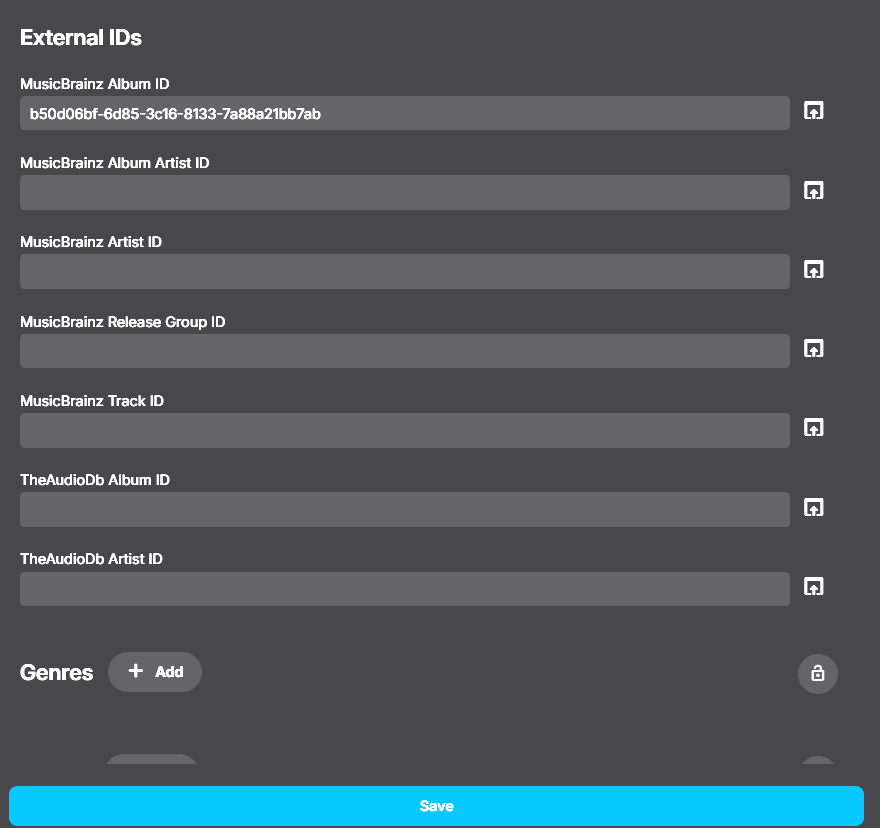The height and width of the screenshot is (828, 880).
Task: Open external link icon for MusicBrainz Track ID
Action: (x=813, y=428)
